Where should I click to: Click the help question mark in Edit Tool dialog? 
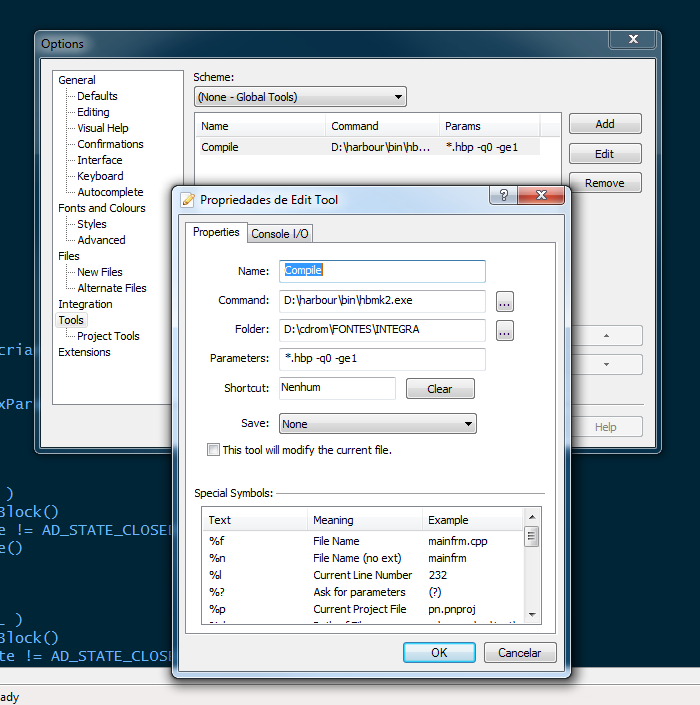pyautogui.click(x=504, y=196)
